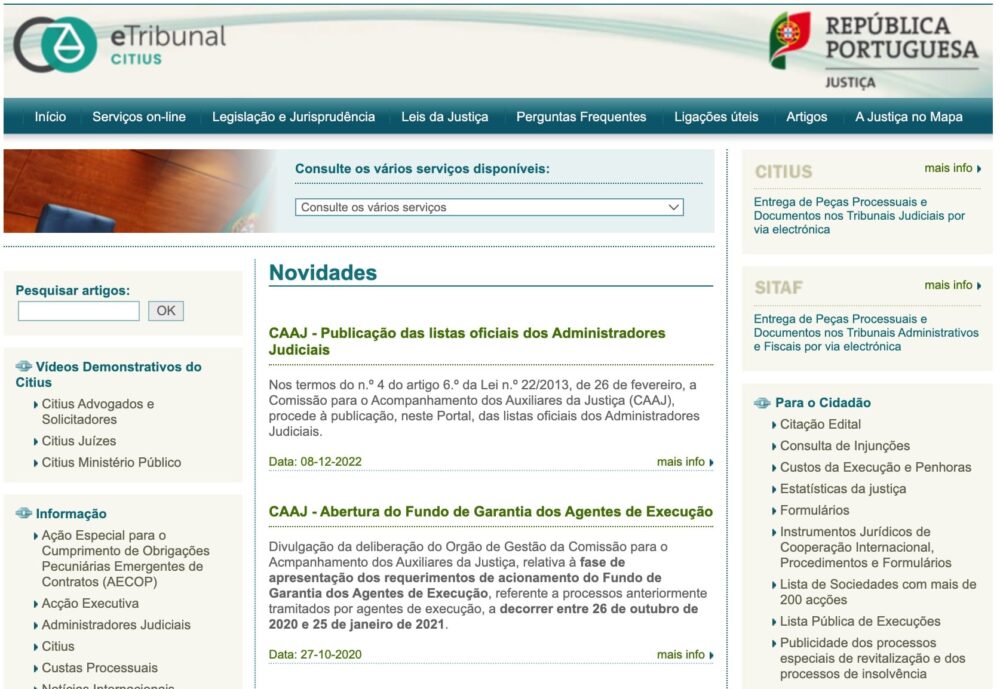Click the video icon beside Vídeos Demonstrativos do Citius
Screen dimensions: 1000x689
tap(22, 366)
